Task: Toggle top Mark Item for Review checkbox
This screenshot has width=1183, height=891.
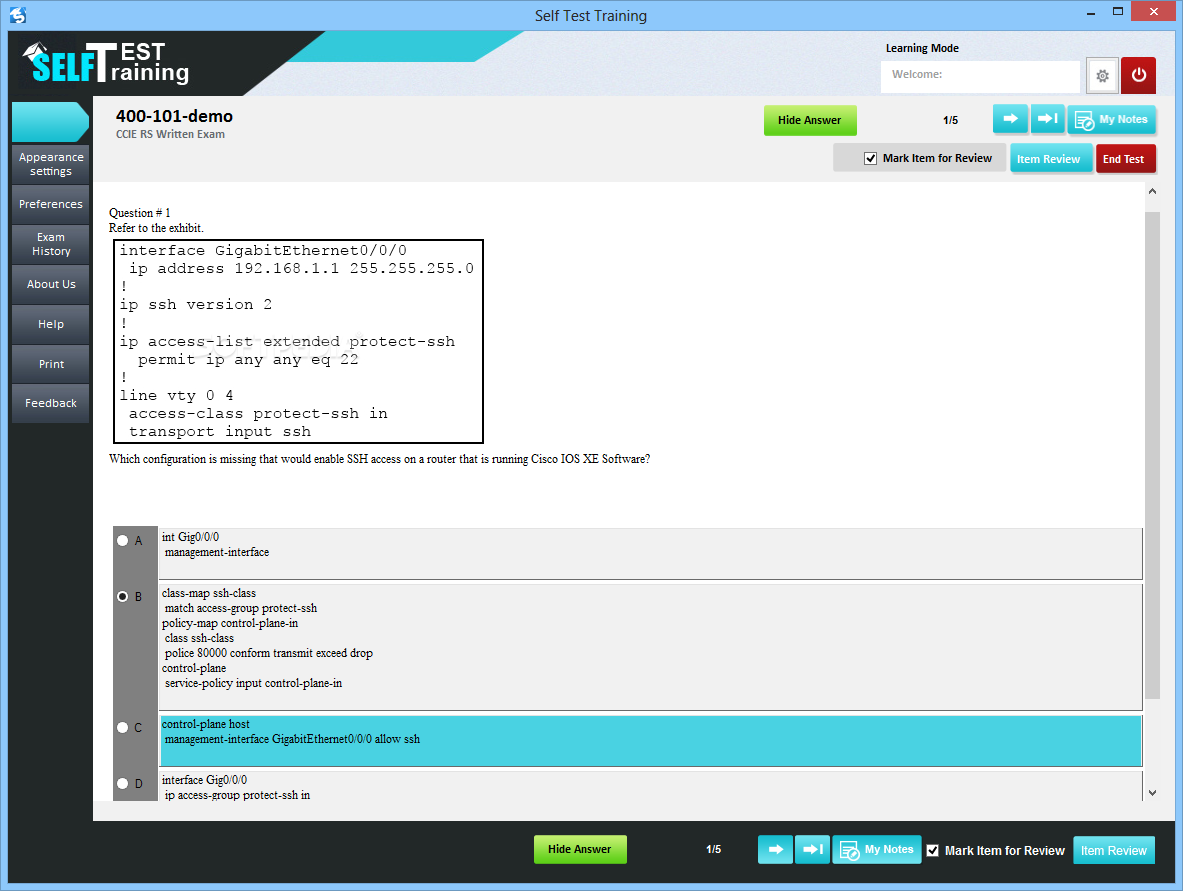Action: tap(871, 158)
